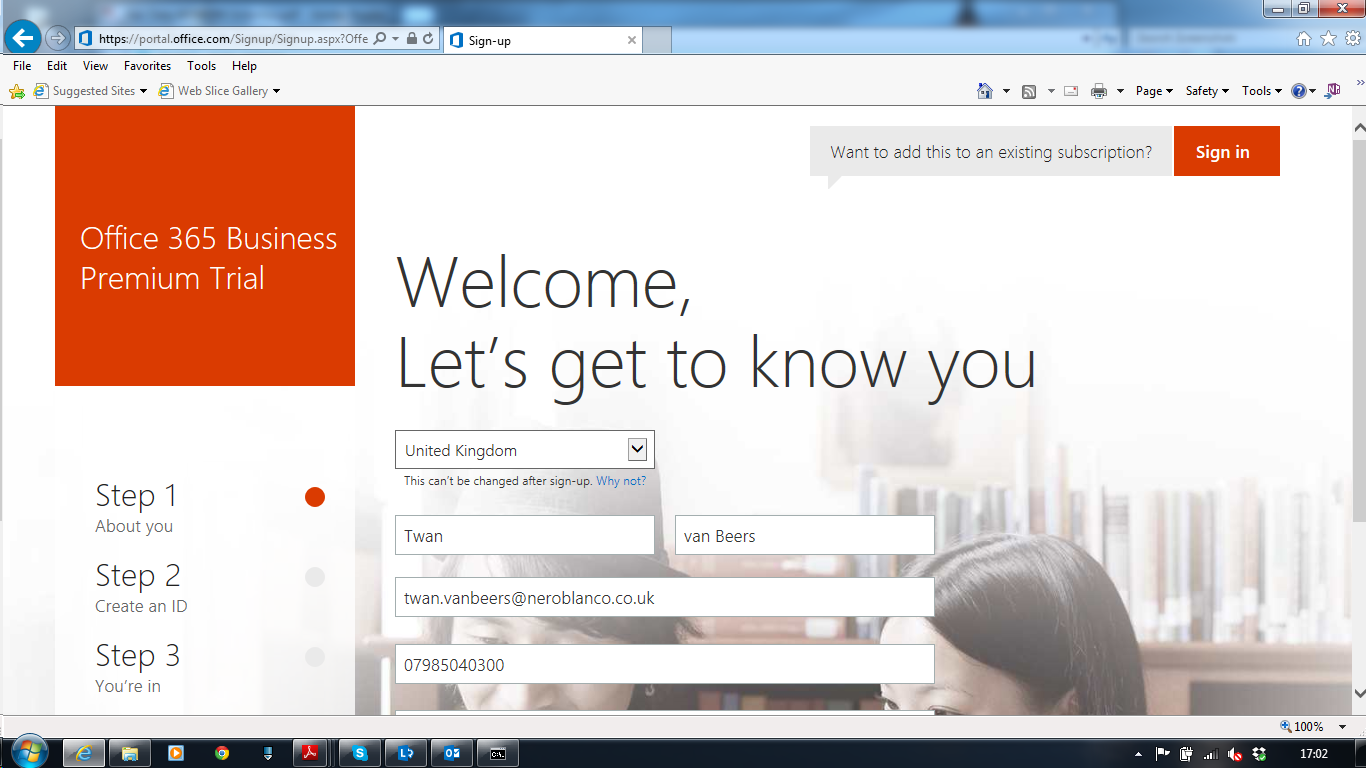Click the security lock icon in address bar
This screenshot has height=768, width=1366.
coord(412,39)
